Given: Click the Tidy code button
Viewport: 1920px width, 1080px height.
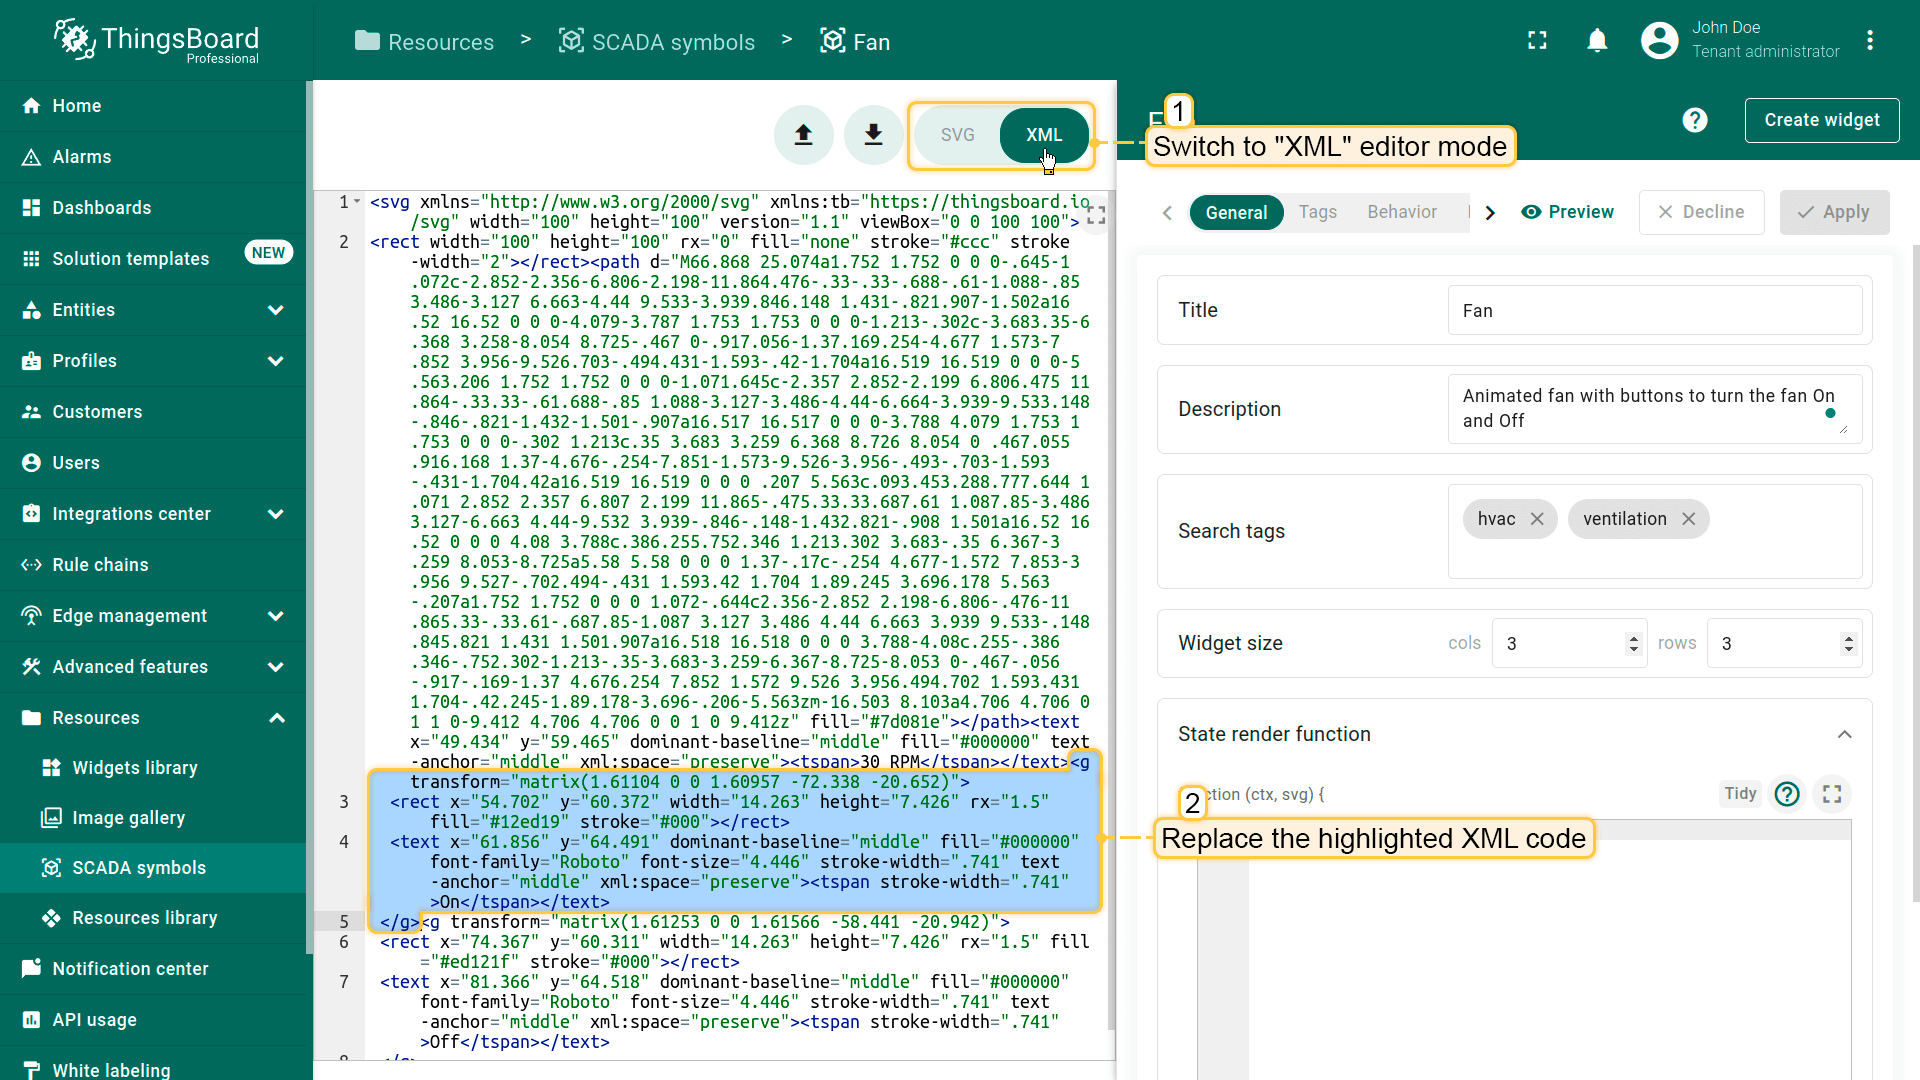Looking at the screenshot, I should click(1739, 794).
